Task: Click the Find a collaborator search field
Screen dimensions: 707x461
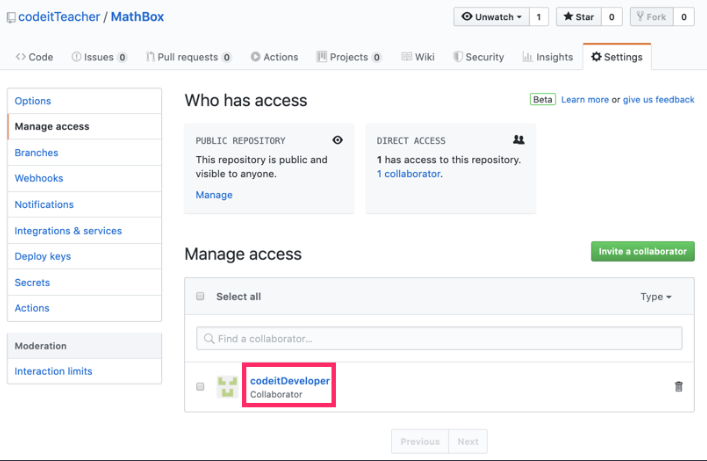Action: click(439, 338)
